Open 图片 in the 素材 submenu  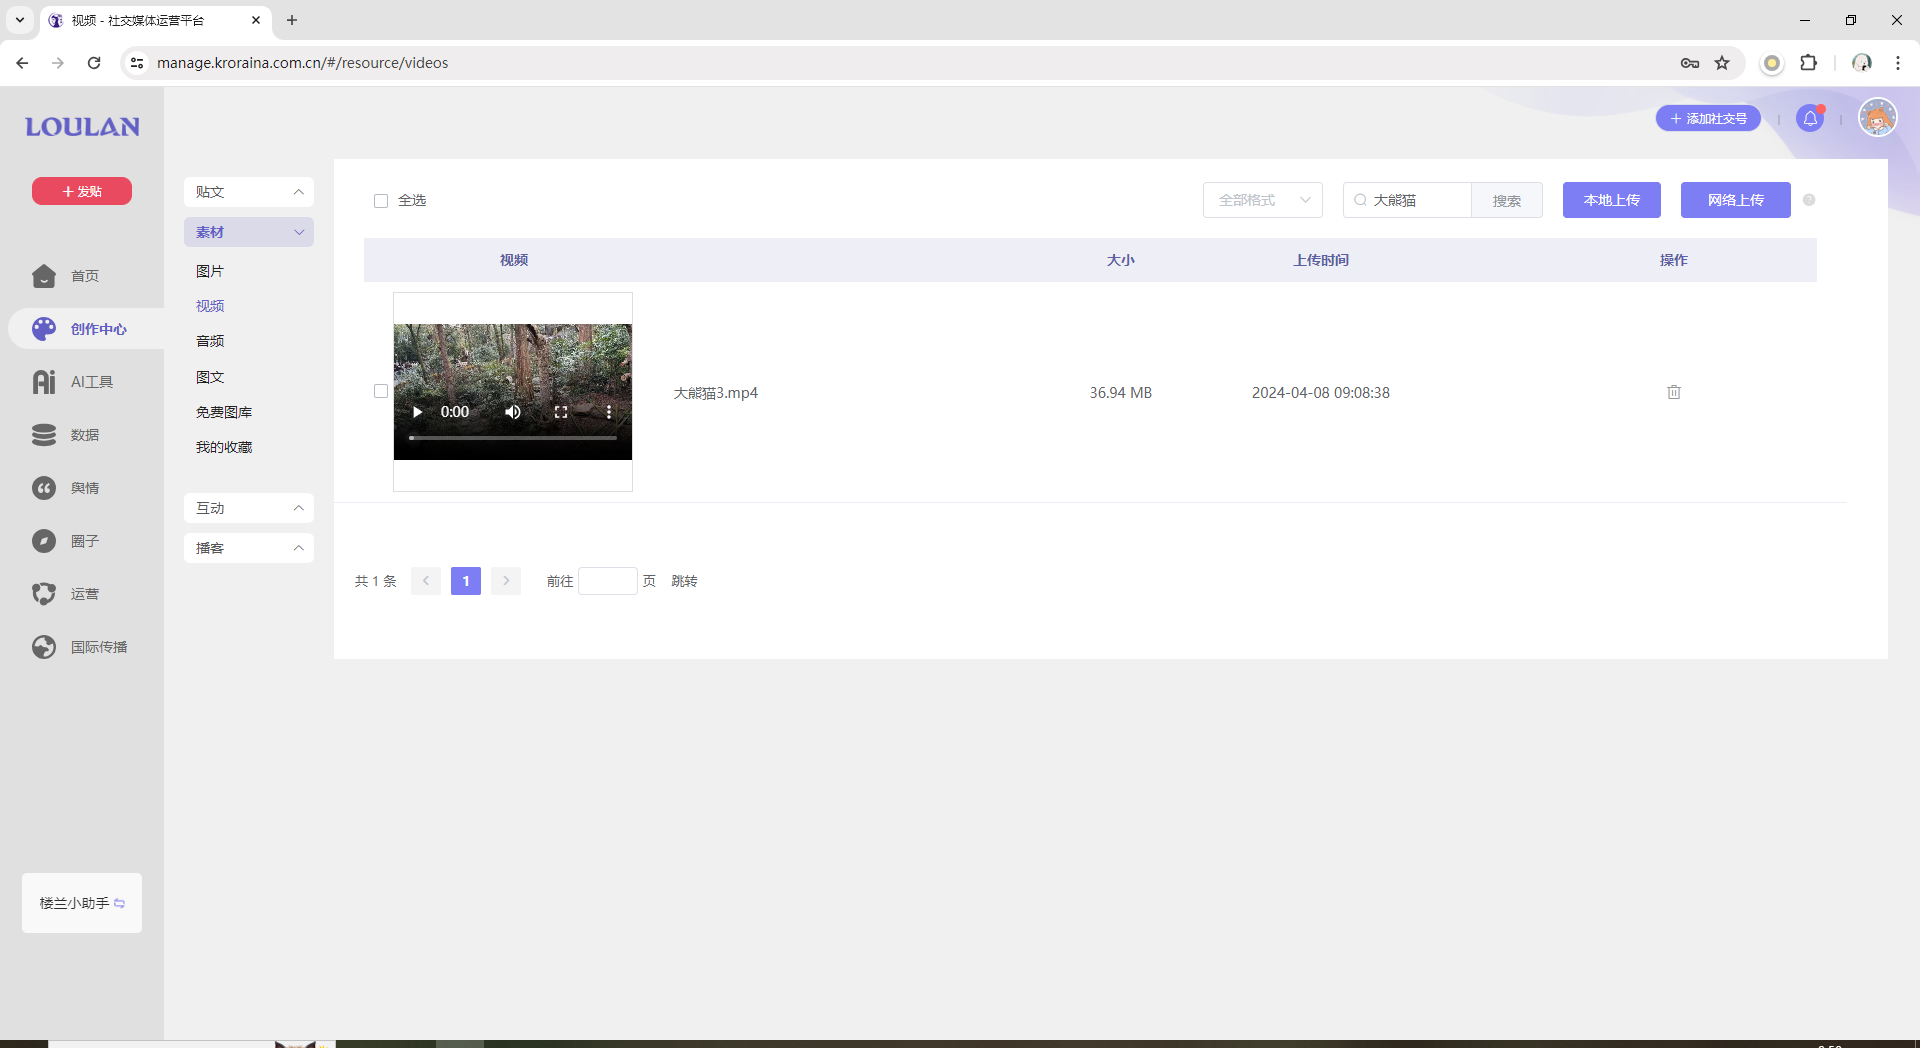pyautogui.click(x=210, y=271)
